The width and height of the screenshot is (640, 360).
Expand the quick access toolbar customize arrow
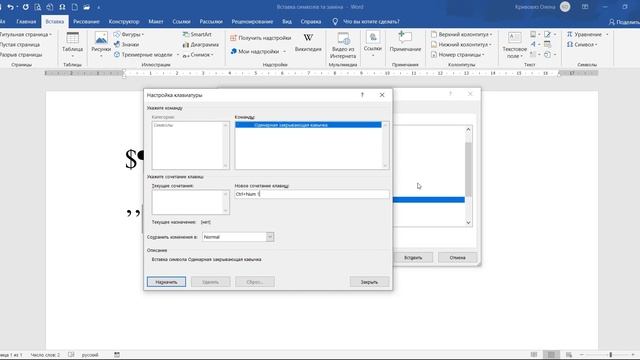point(98,8)
